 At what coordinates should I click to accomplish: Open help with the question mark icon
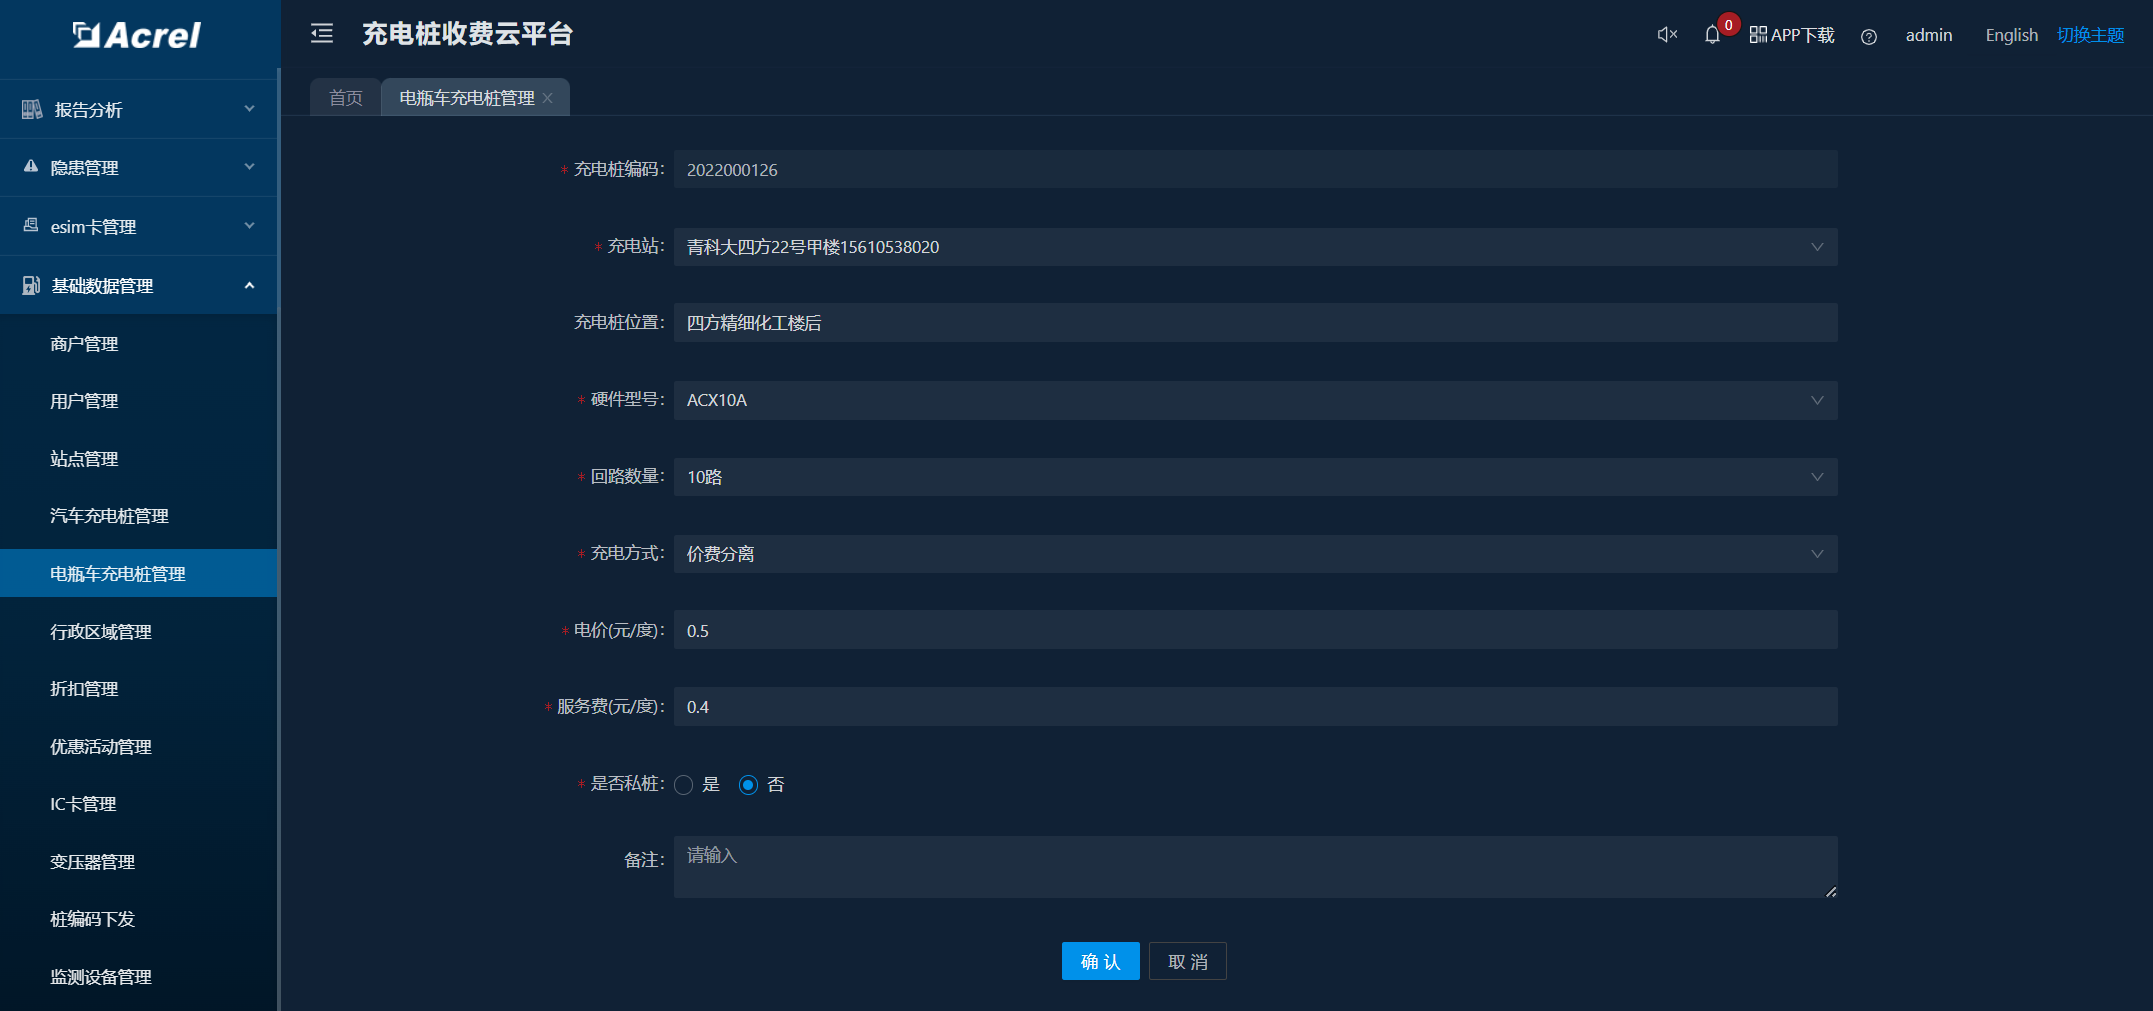[1868, 36]
